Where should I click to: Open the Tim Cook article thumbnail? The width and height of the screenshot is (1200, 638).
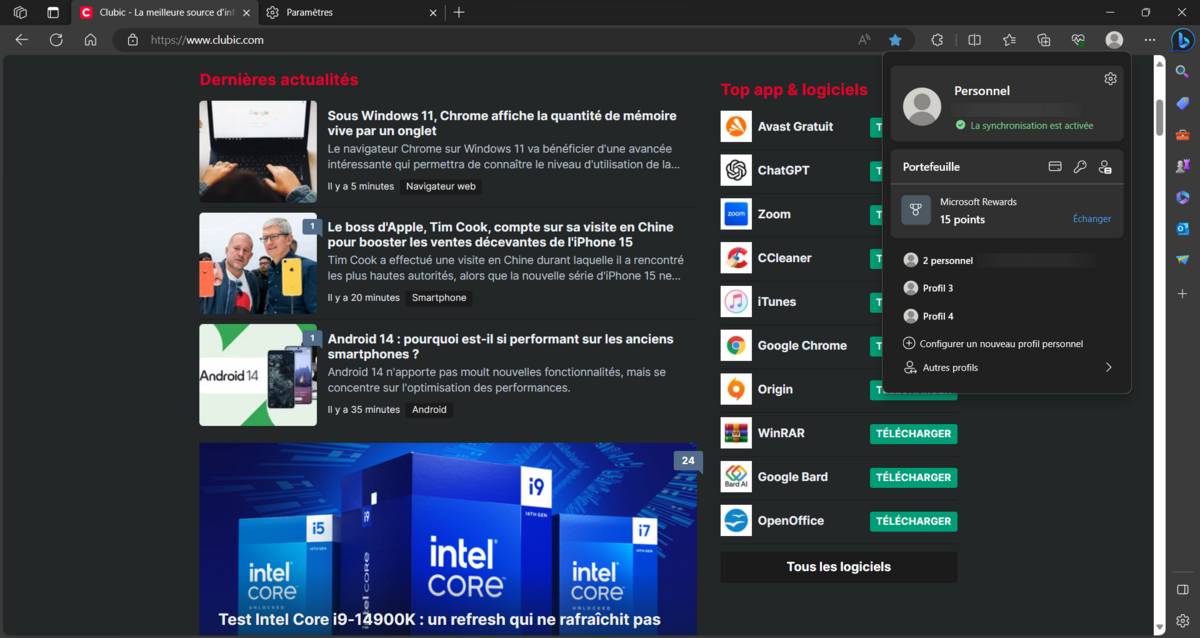258,263
